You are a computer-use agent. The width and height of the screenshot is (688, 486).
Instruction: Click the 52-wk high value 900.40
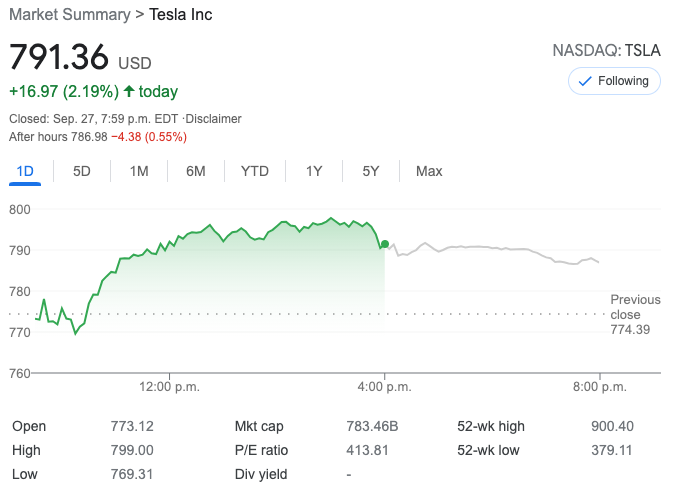(612, 426)
